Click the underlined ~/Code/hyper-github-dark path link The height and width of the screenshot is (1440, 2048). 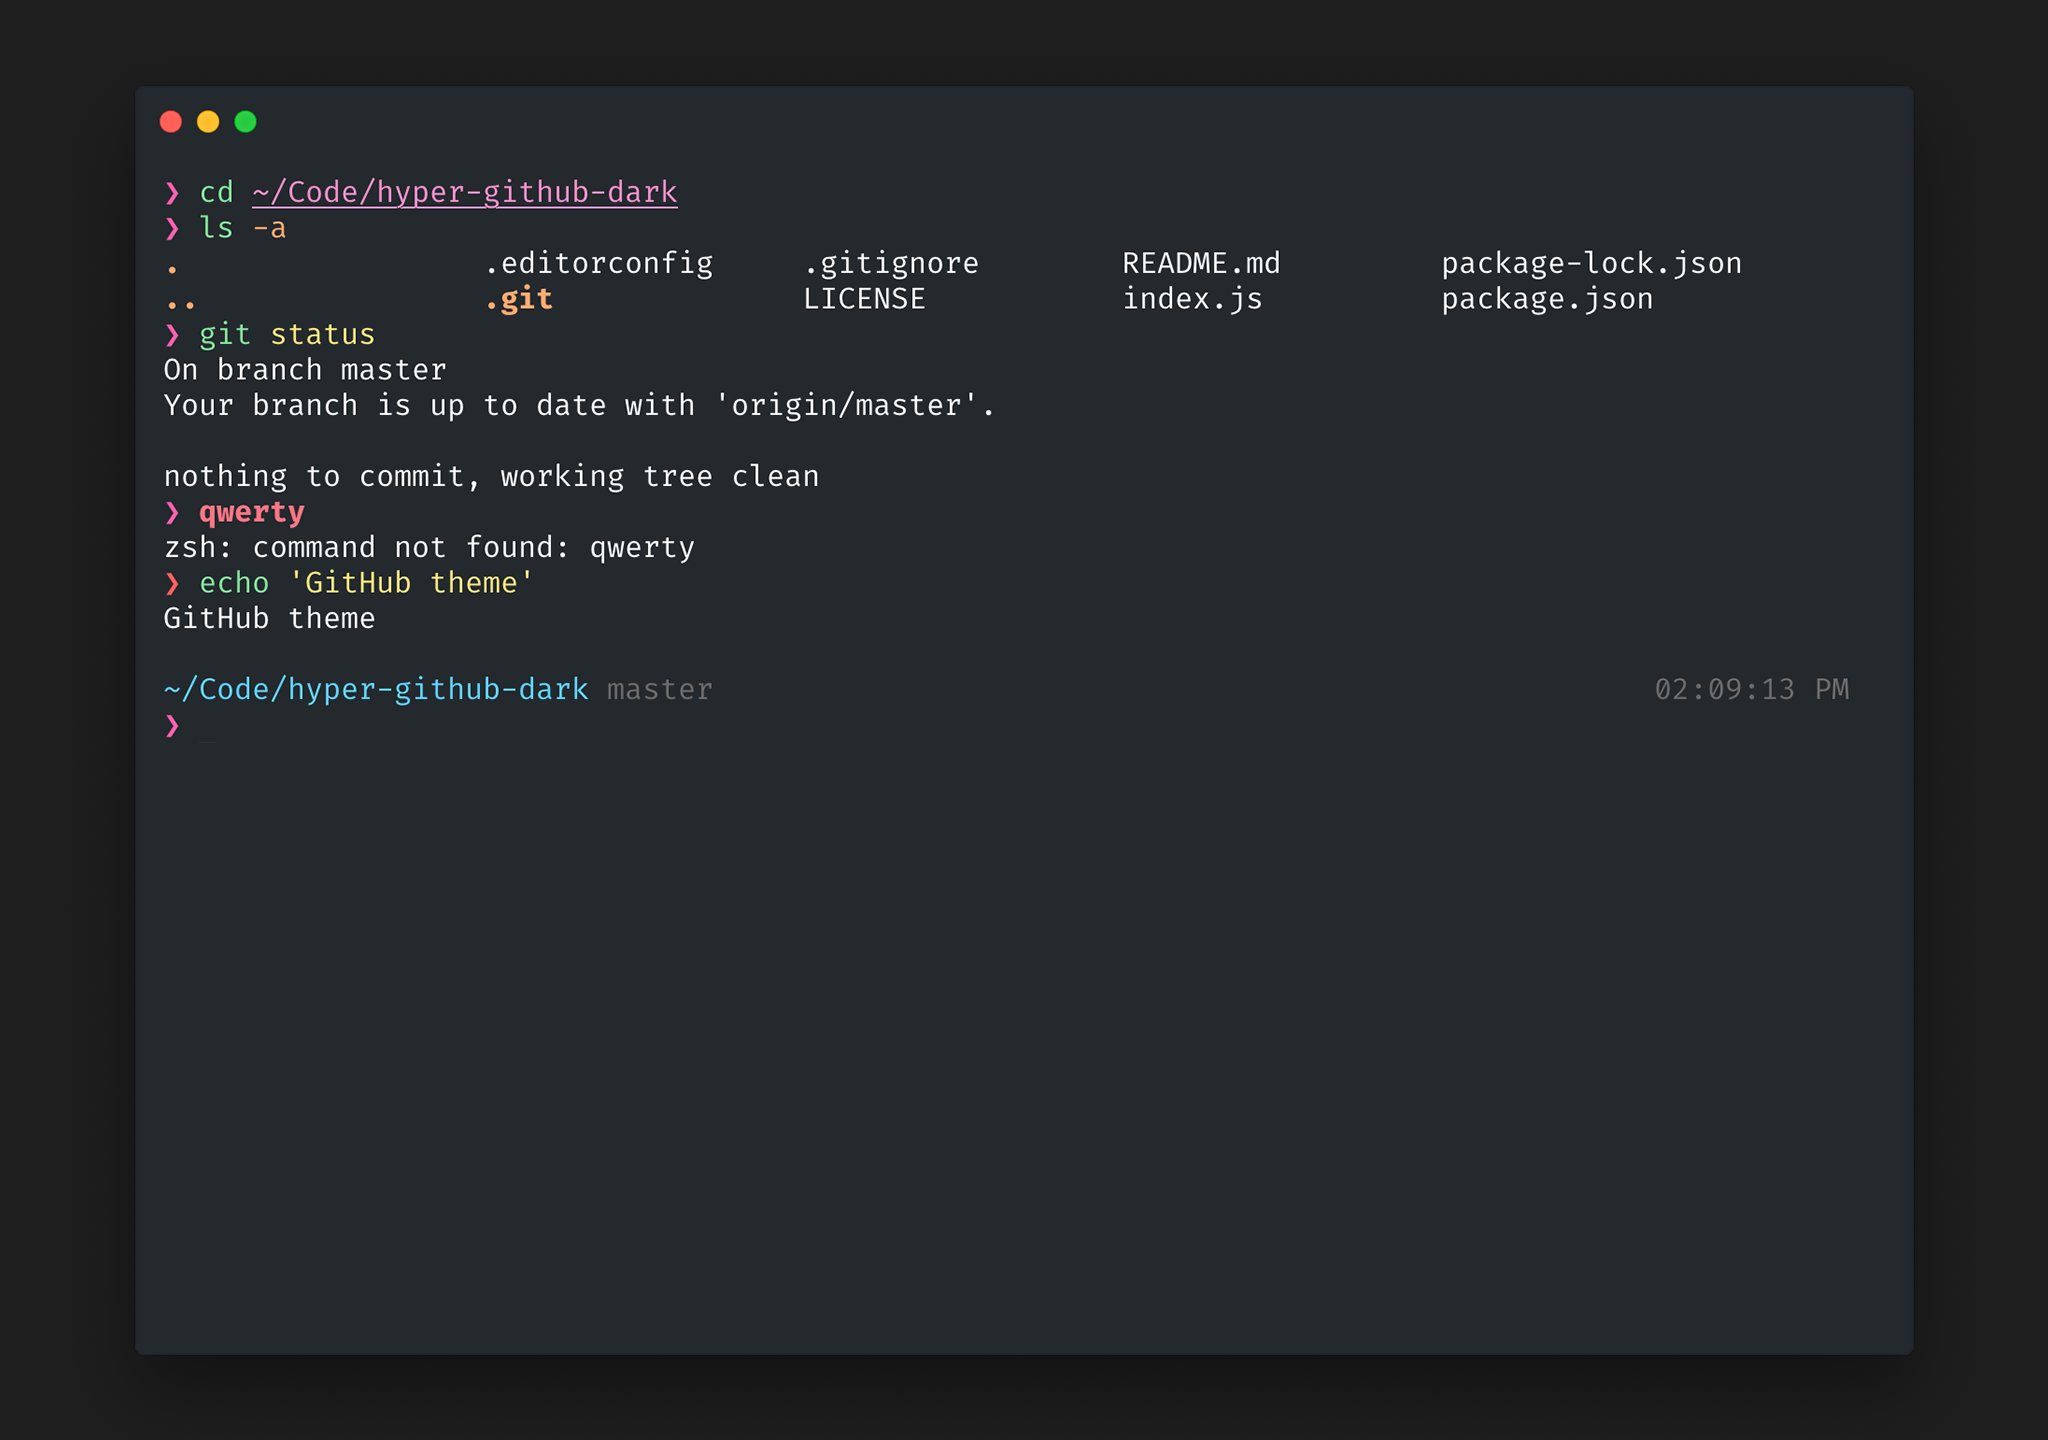(x=464, y=192)
